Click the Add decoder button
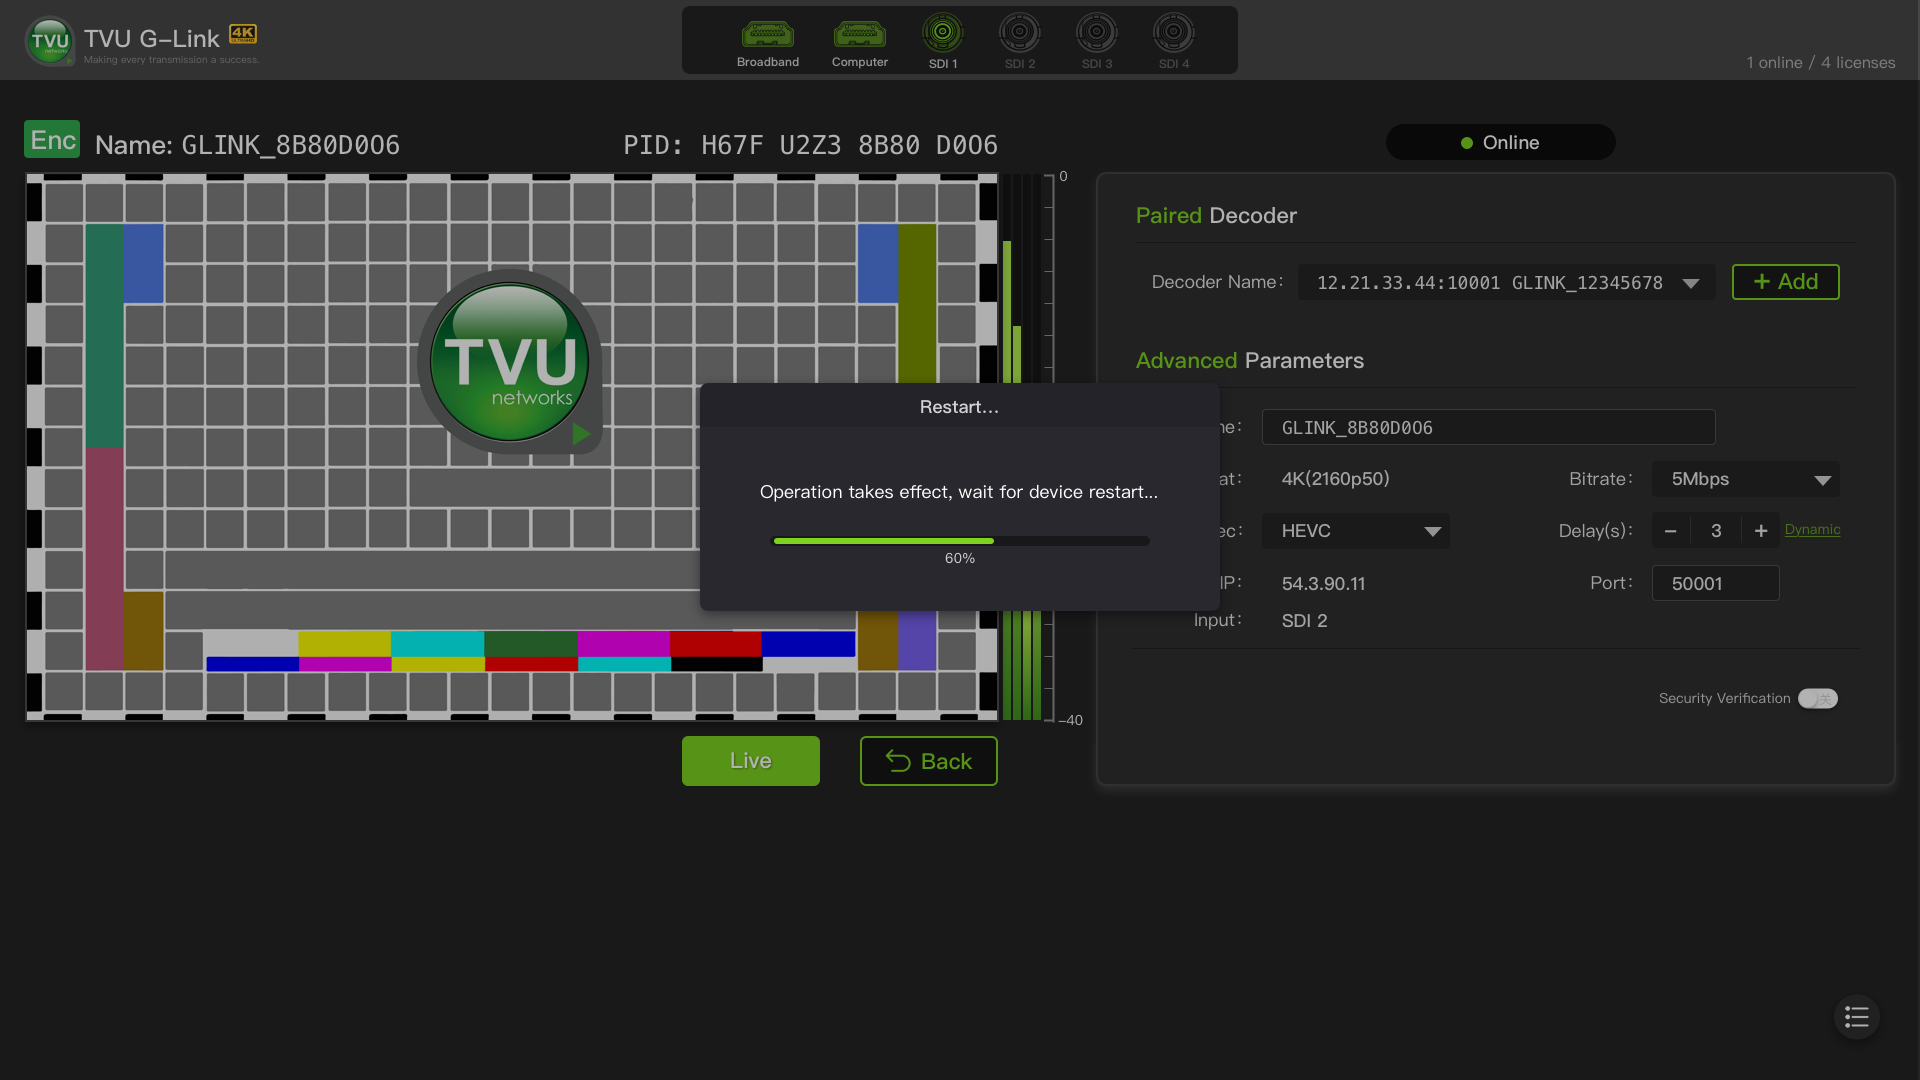 [x=1785, y=282]
